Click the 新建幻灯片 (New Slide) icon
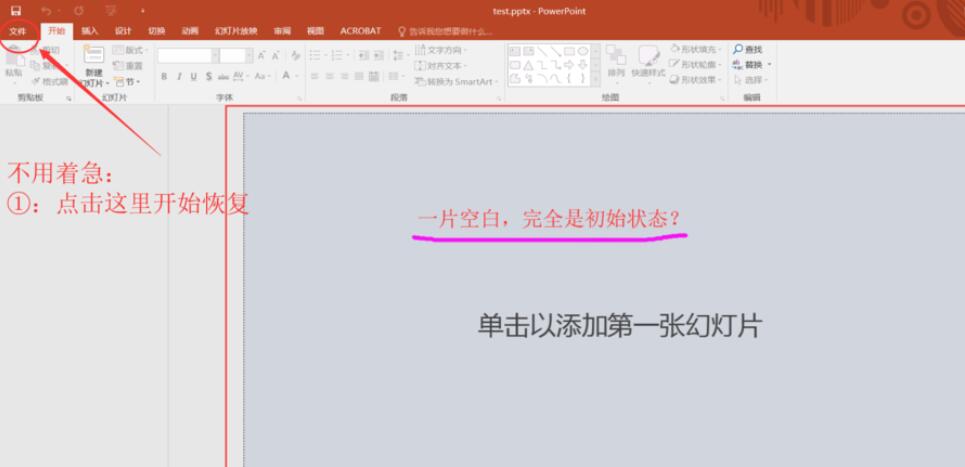Screen dimensions: 965x467 coord(94,55)
